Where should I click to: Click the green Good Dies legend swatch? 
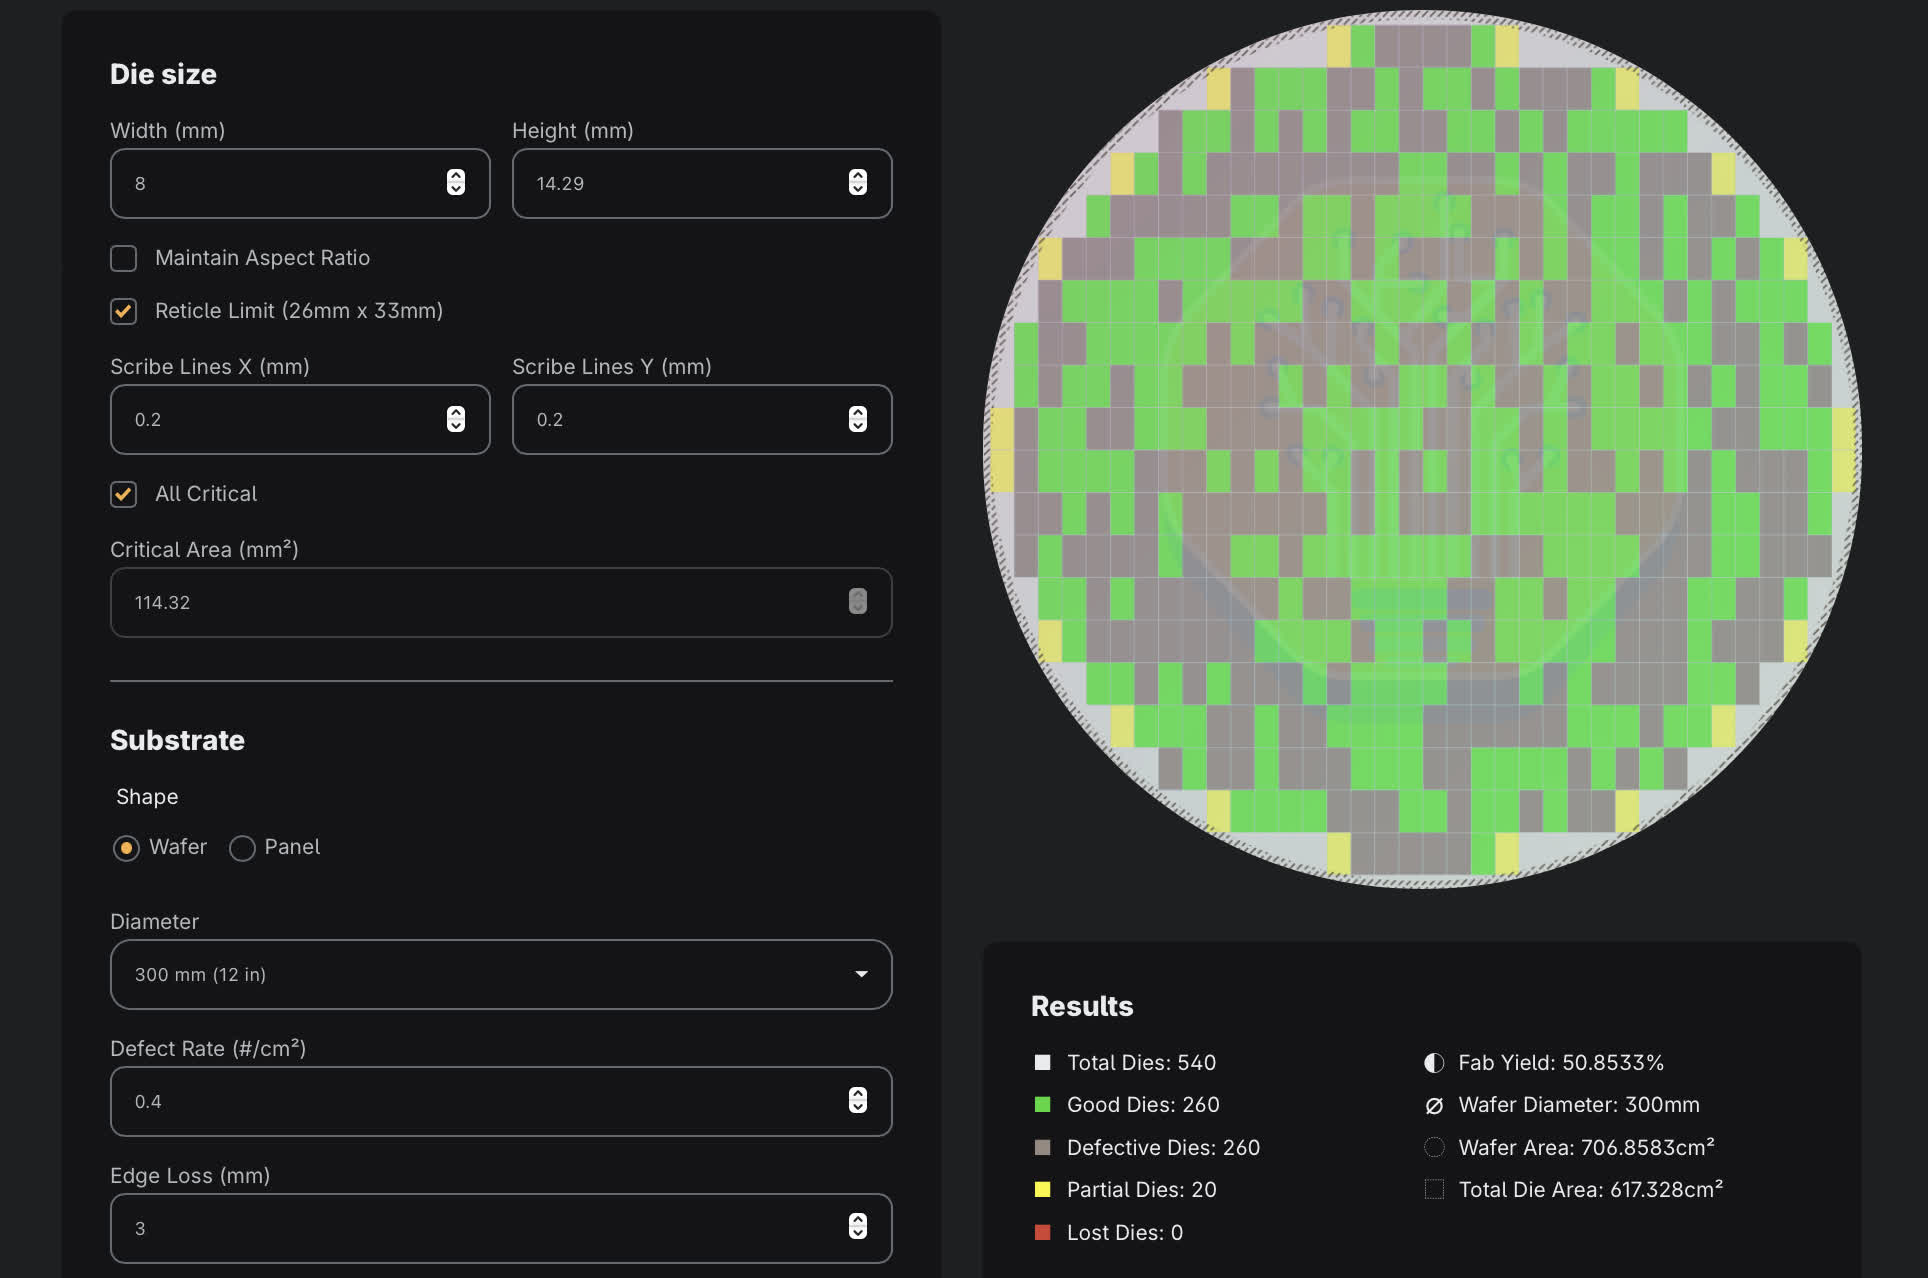click(x=1042, y=1105)
